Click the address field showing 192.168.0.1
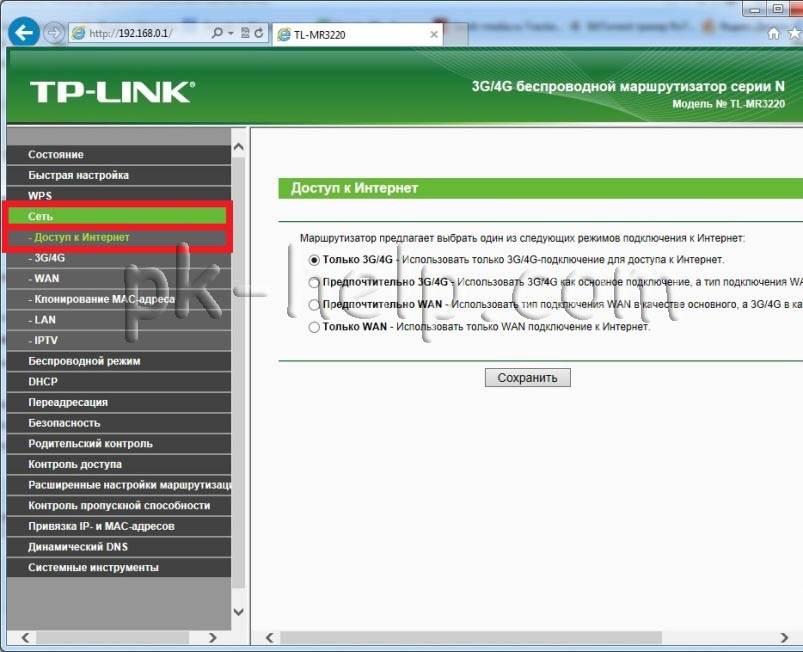803x652 pixels. click(x=139, y=33)
